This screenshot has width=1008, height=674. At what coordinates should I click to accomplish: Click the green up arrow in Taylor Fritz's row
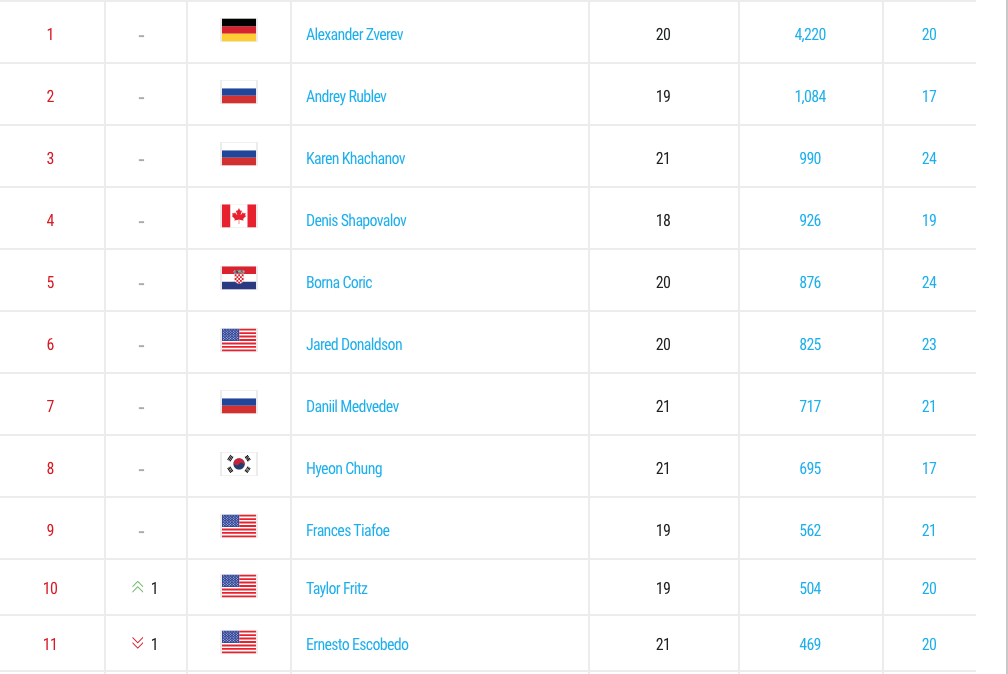point(138,588)
